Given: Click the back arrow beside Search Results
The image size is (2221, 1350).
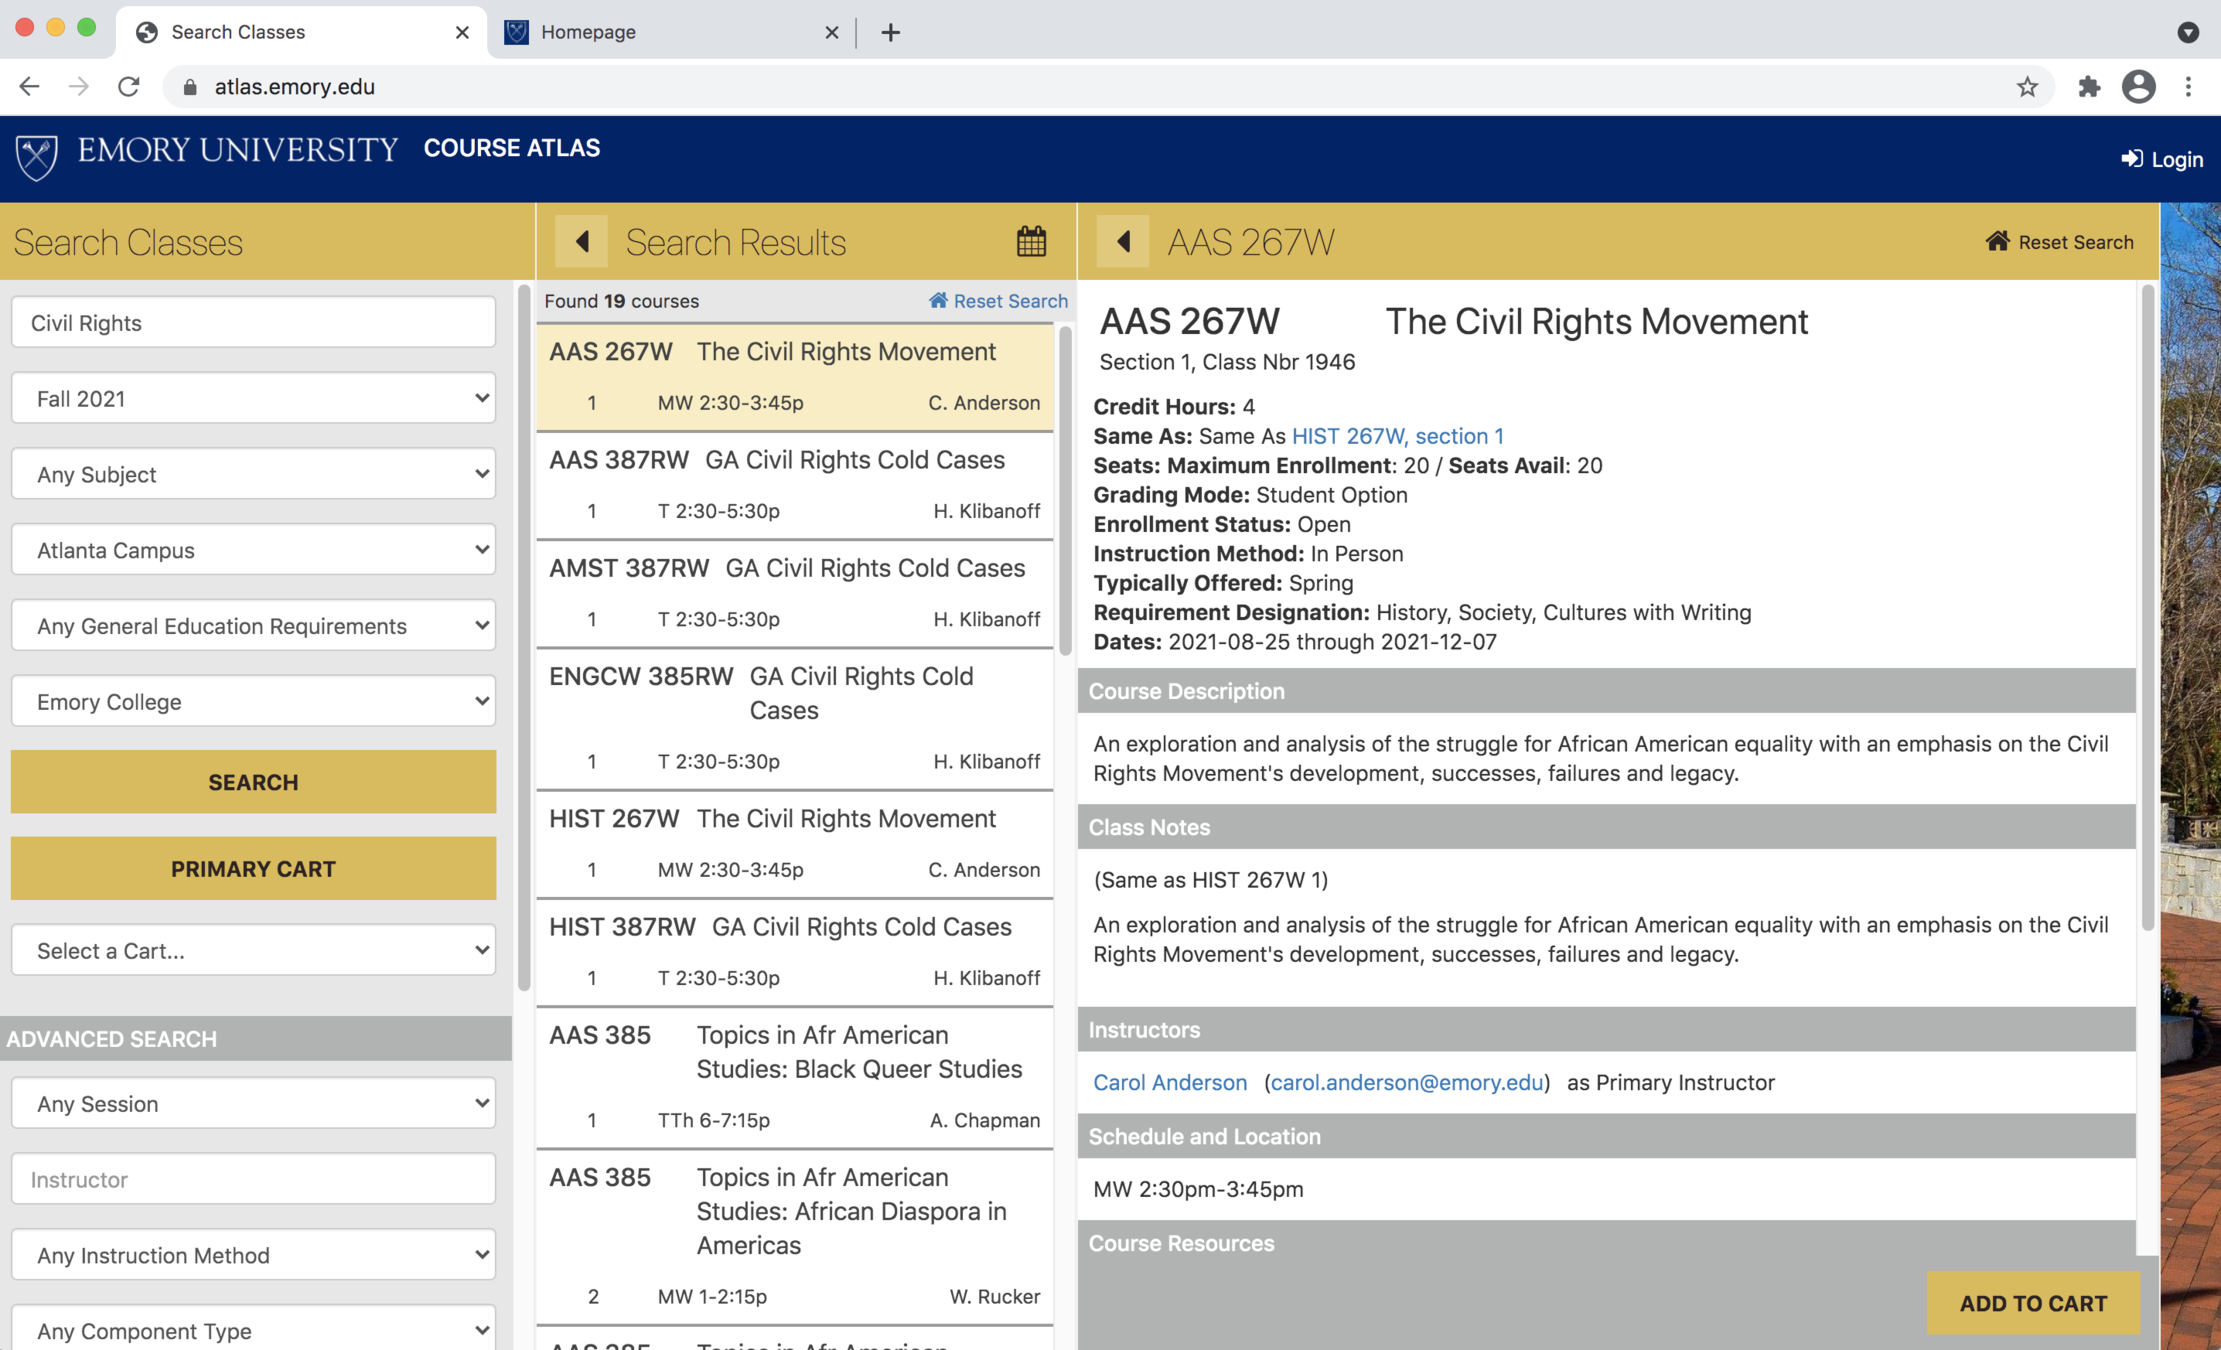Looking at the screenshot, I should 582,241.
